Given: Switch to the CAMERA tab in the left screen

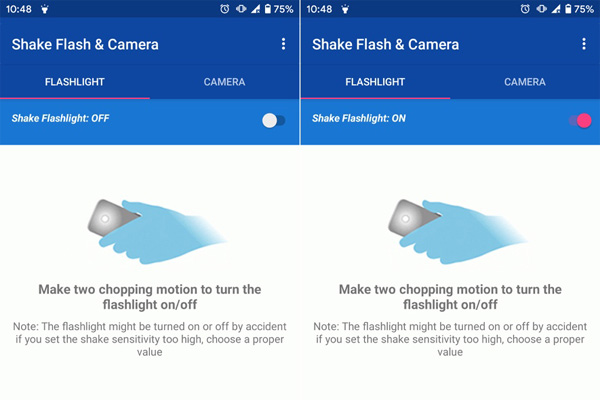Looking at the screenshot, I should coord(224,82).
